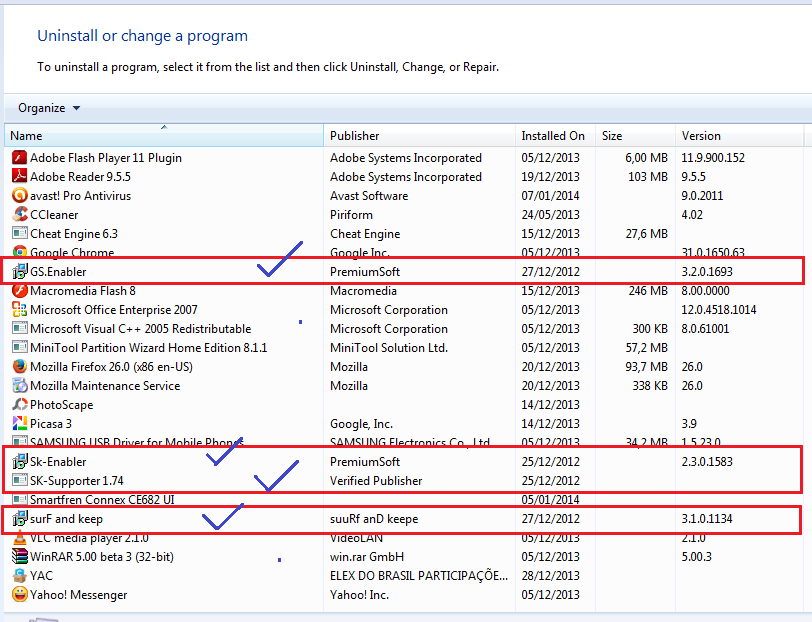Click the 3.2.0.1693 version value
Screen dimensions: 812x622
(x=707, y=271)
